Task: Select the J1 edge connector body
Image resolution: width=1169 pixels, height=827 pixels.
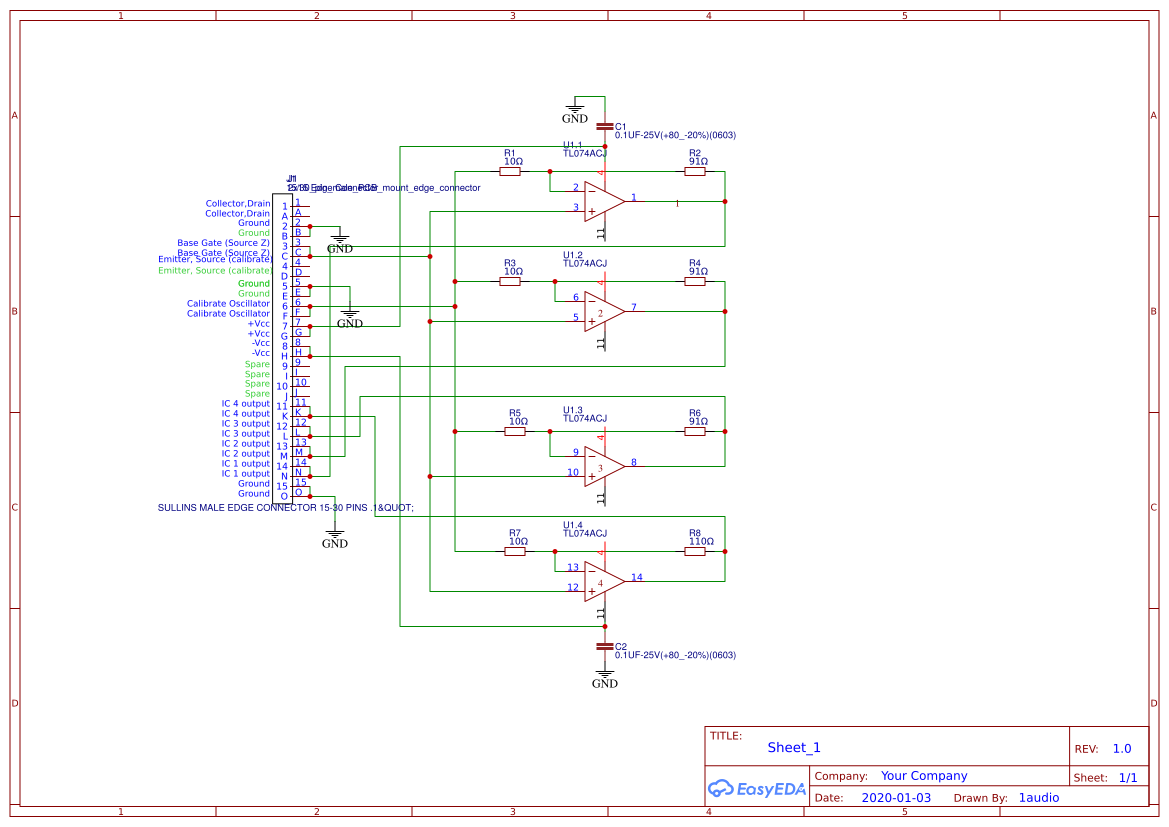Action: pyautogui.click(x=282, y=350)
